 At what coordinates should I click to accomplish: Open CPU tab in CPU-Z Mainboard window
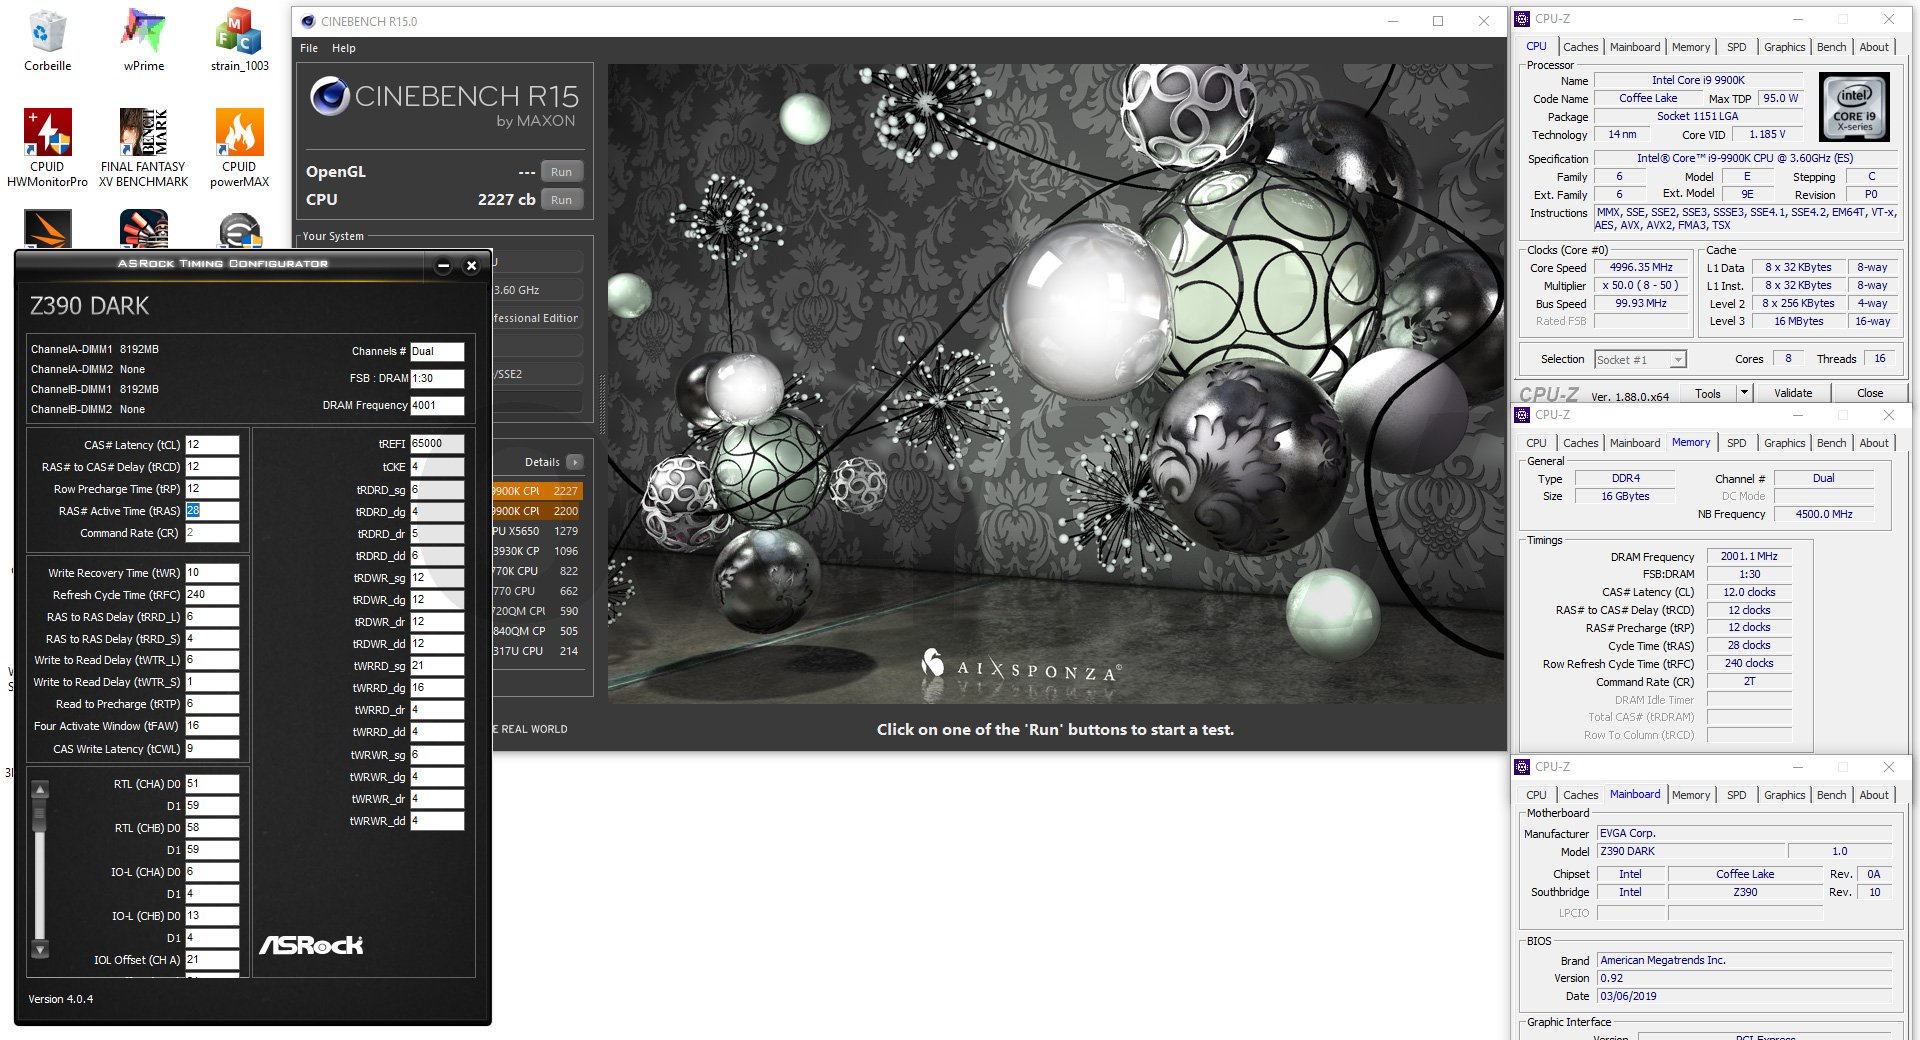[x=1536, y=795]
